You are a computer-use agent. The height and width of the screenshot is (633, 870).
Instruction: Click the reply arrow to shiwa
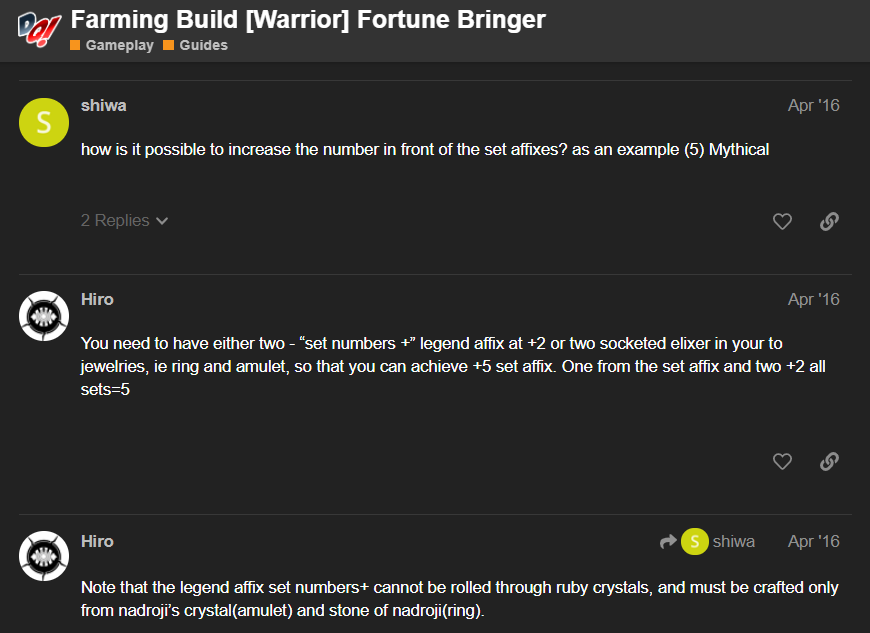click(x=668, y=541)
